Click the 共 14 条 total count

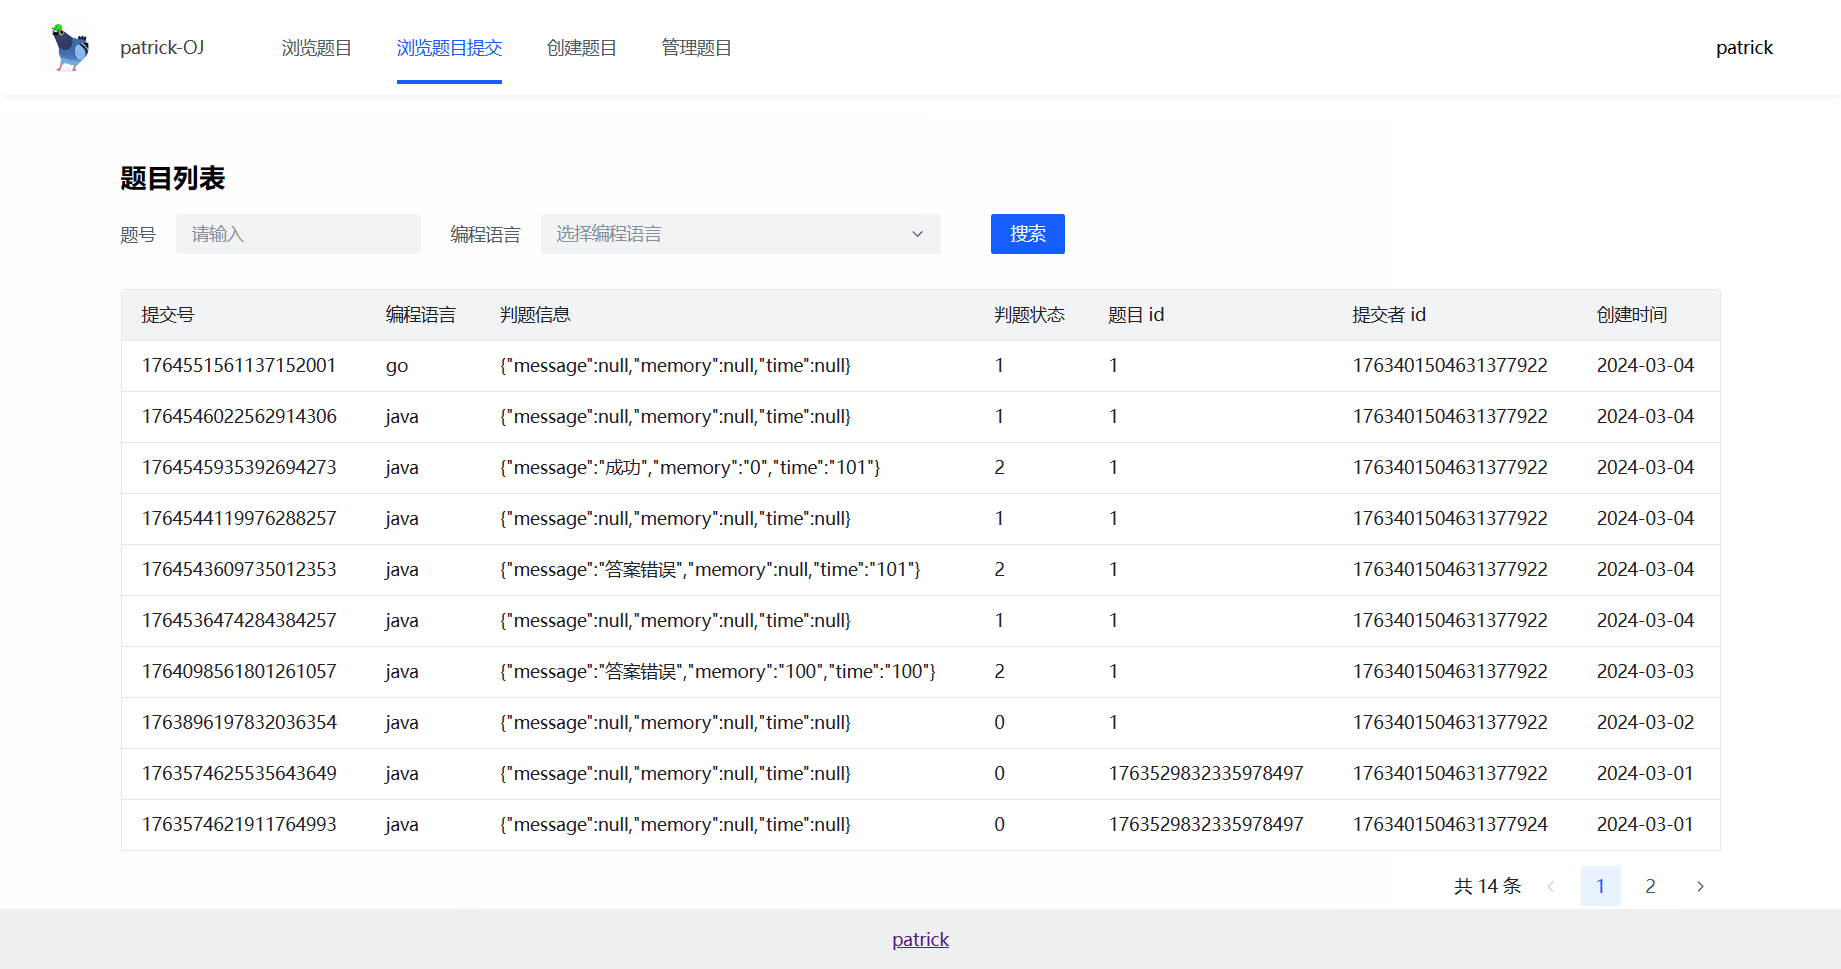[1487, 886]
